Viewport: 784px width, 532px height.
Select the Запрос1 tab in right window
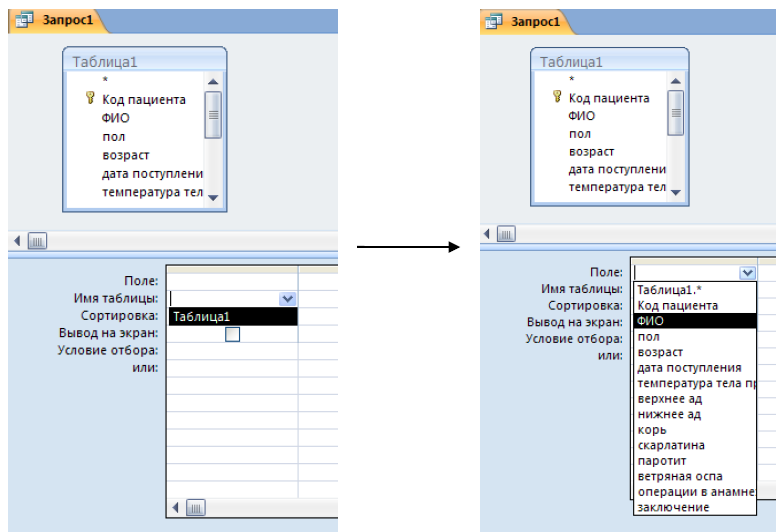click(528, 22)
